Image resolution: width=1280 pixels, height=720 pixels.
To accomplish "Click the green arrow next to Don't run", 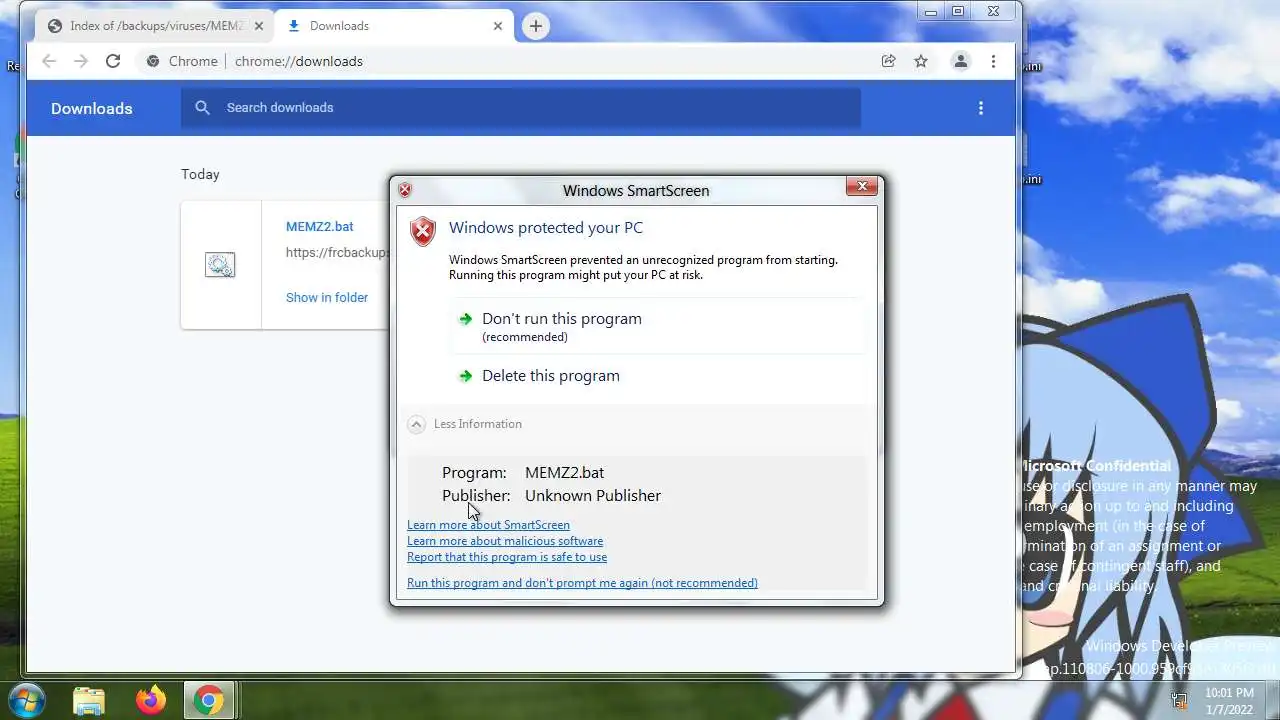I will 465,319.
